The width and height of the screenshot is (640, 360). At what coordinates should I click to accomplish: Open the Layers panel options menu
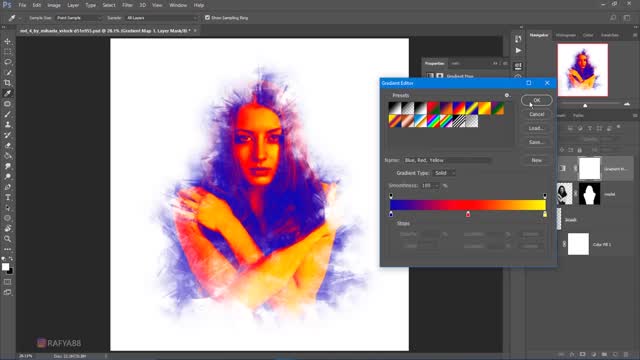[x=635, y=116]
